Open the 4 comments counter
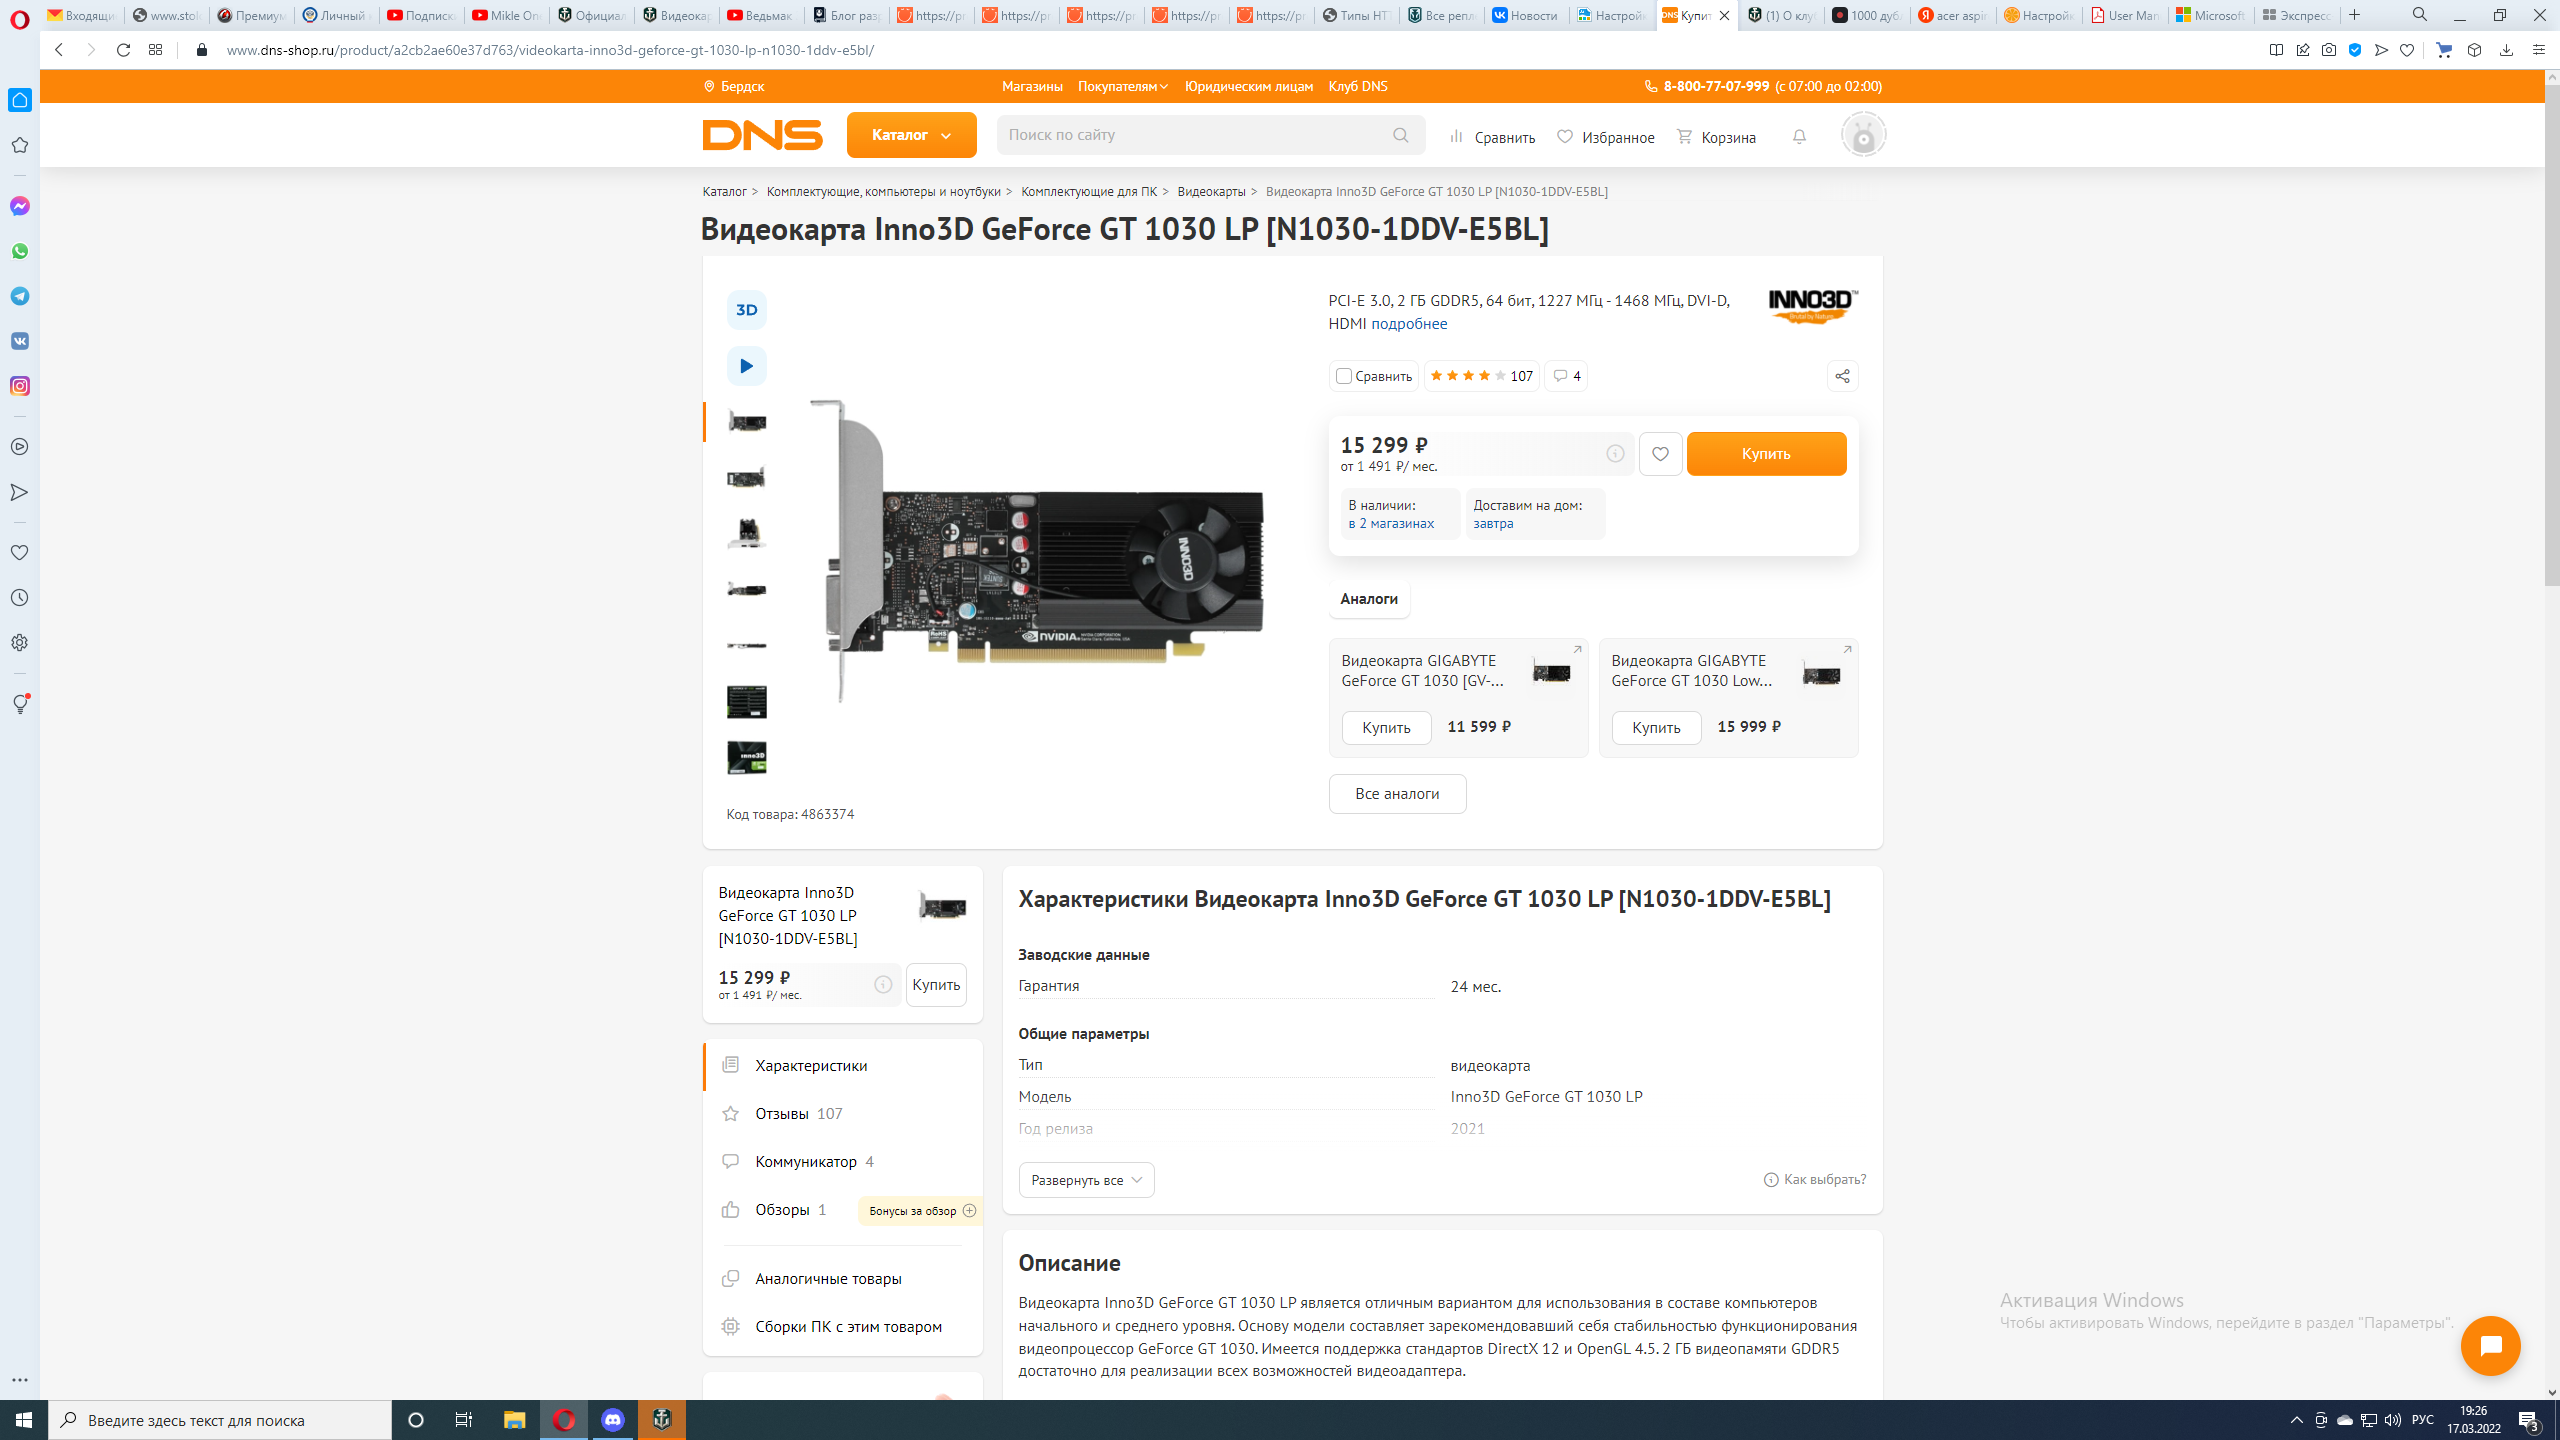2560x1440 pixels. 1566,376
